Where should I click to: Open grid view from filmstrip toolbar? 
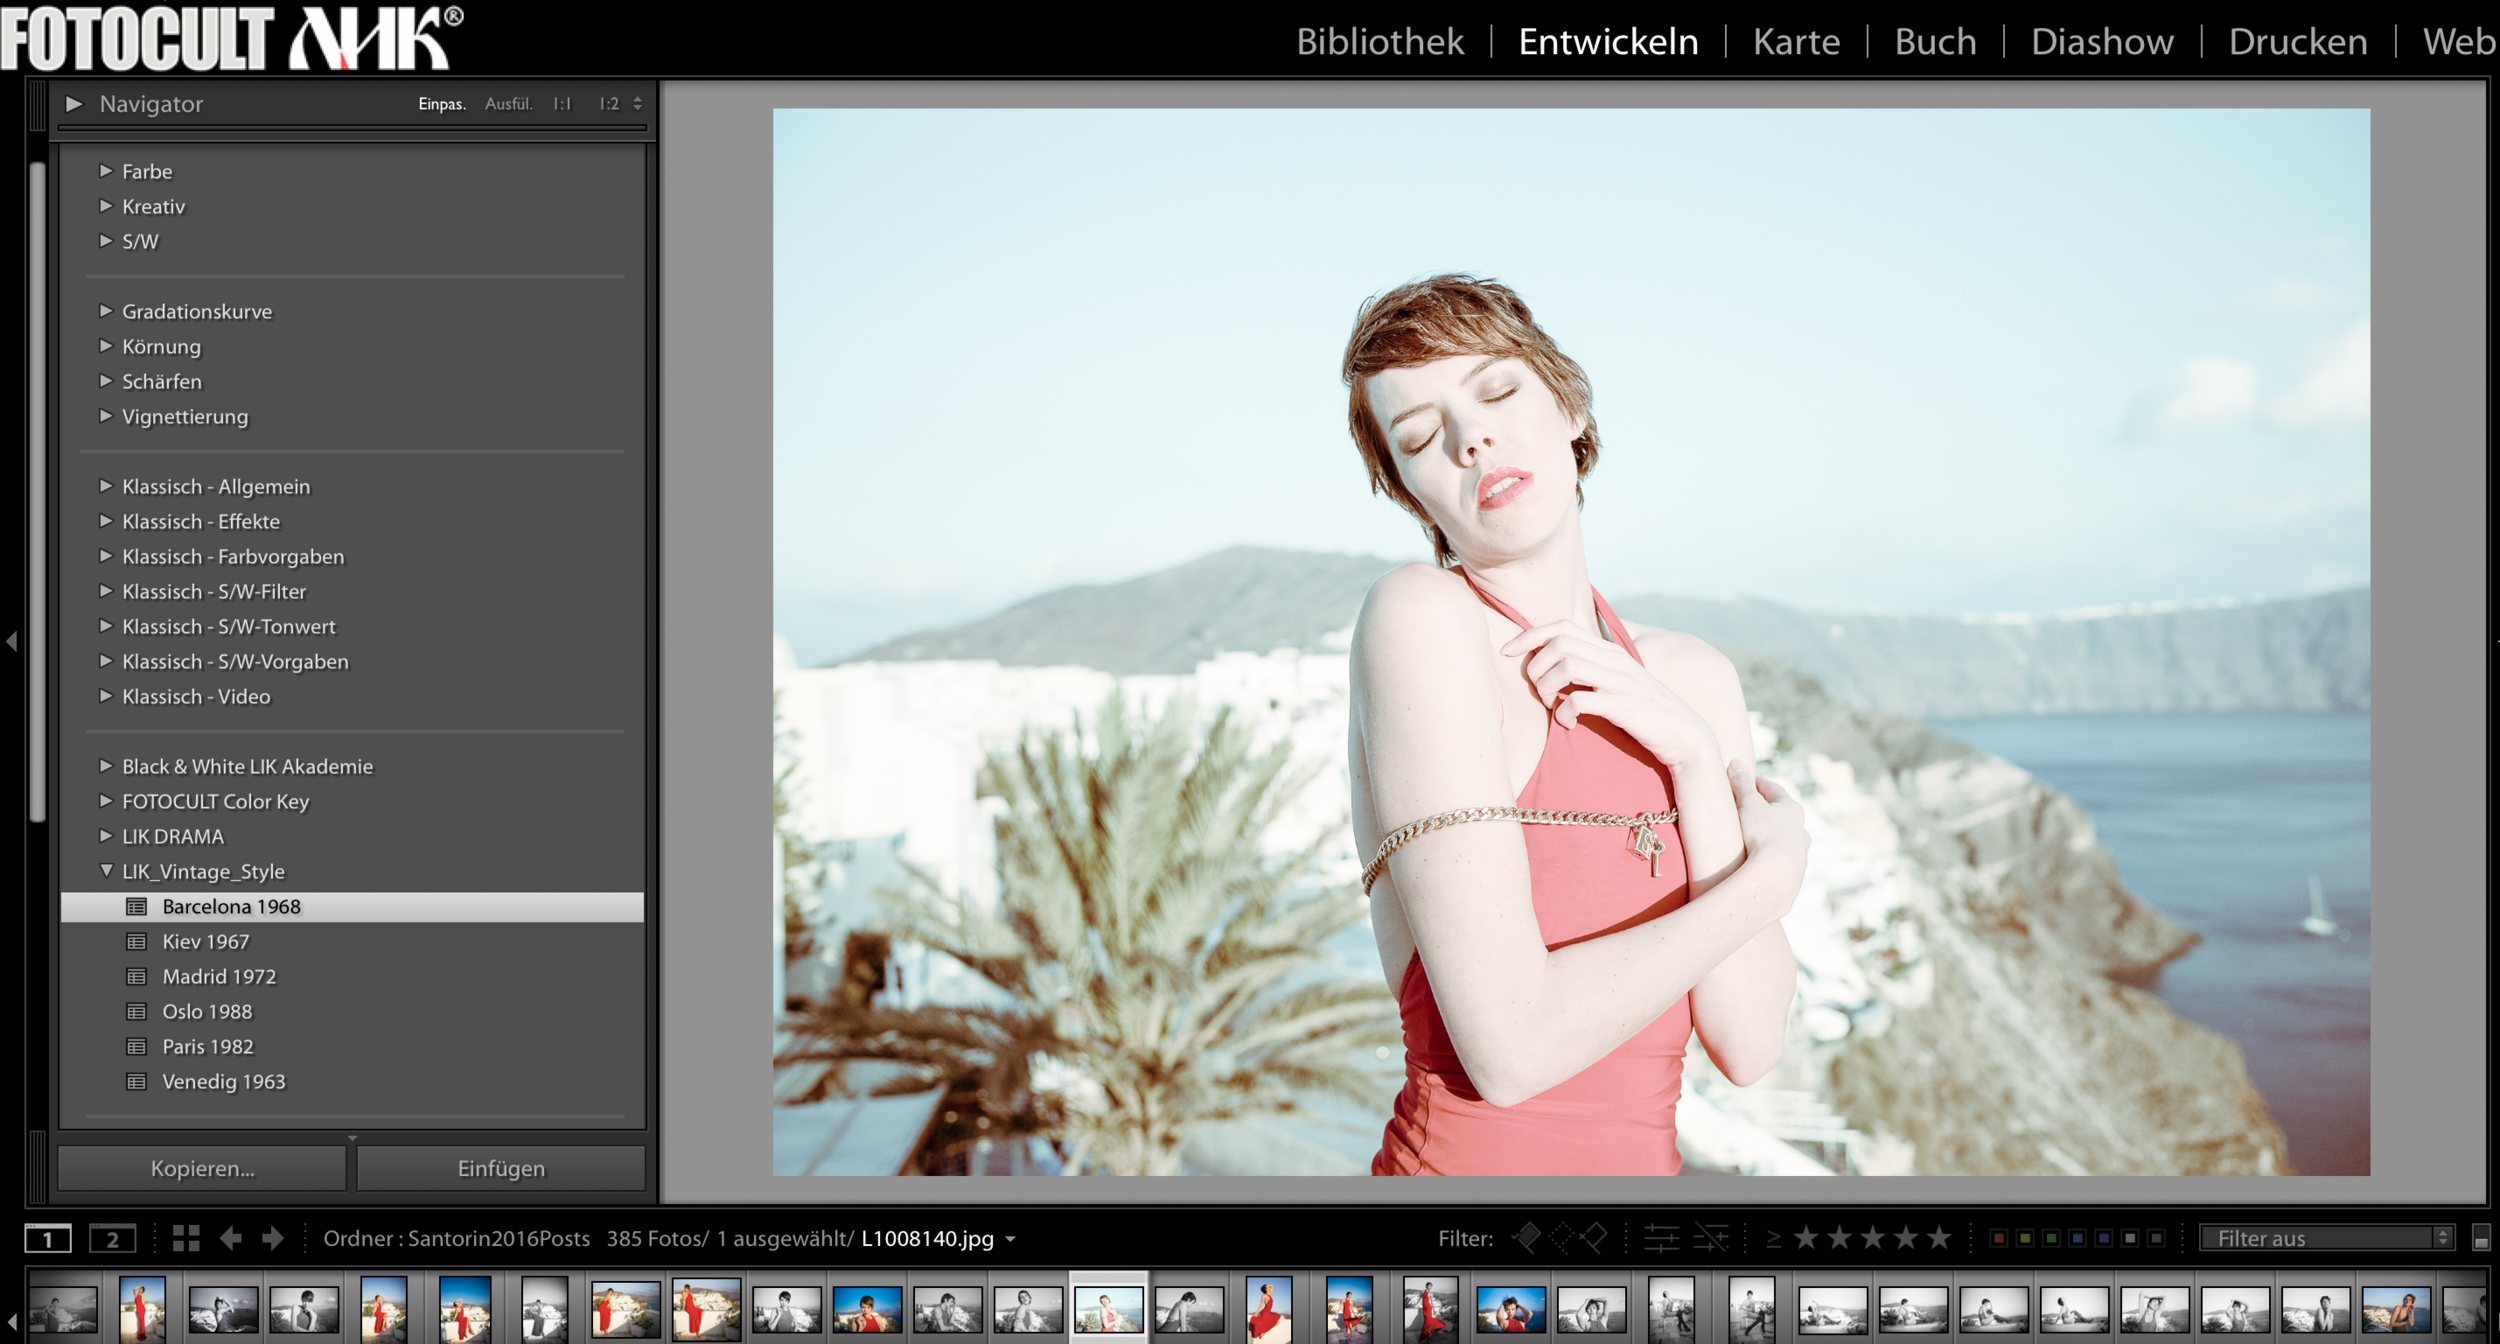[186, 1238]
